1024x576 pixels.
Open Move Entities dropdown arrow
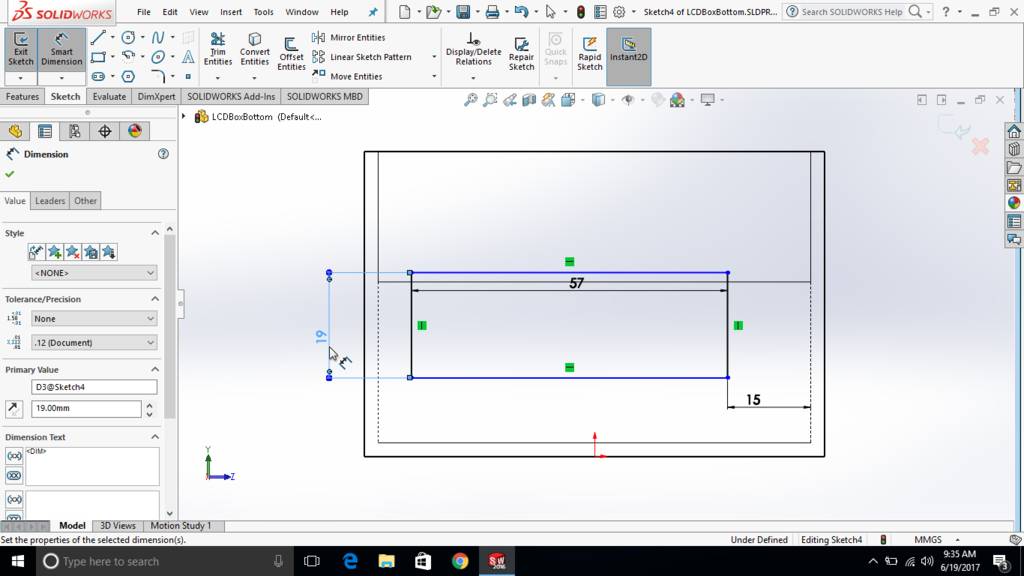(x=434, y=76)
